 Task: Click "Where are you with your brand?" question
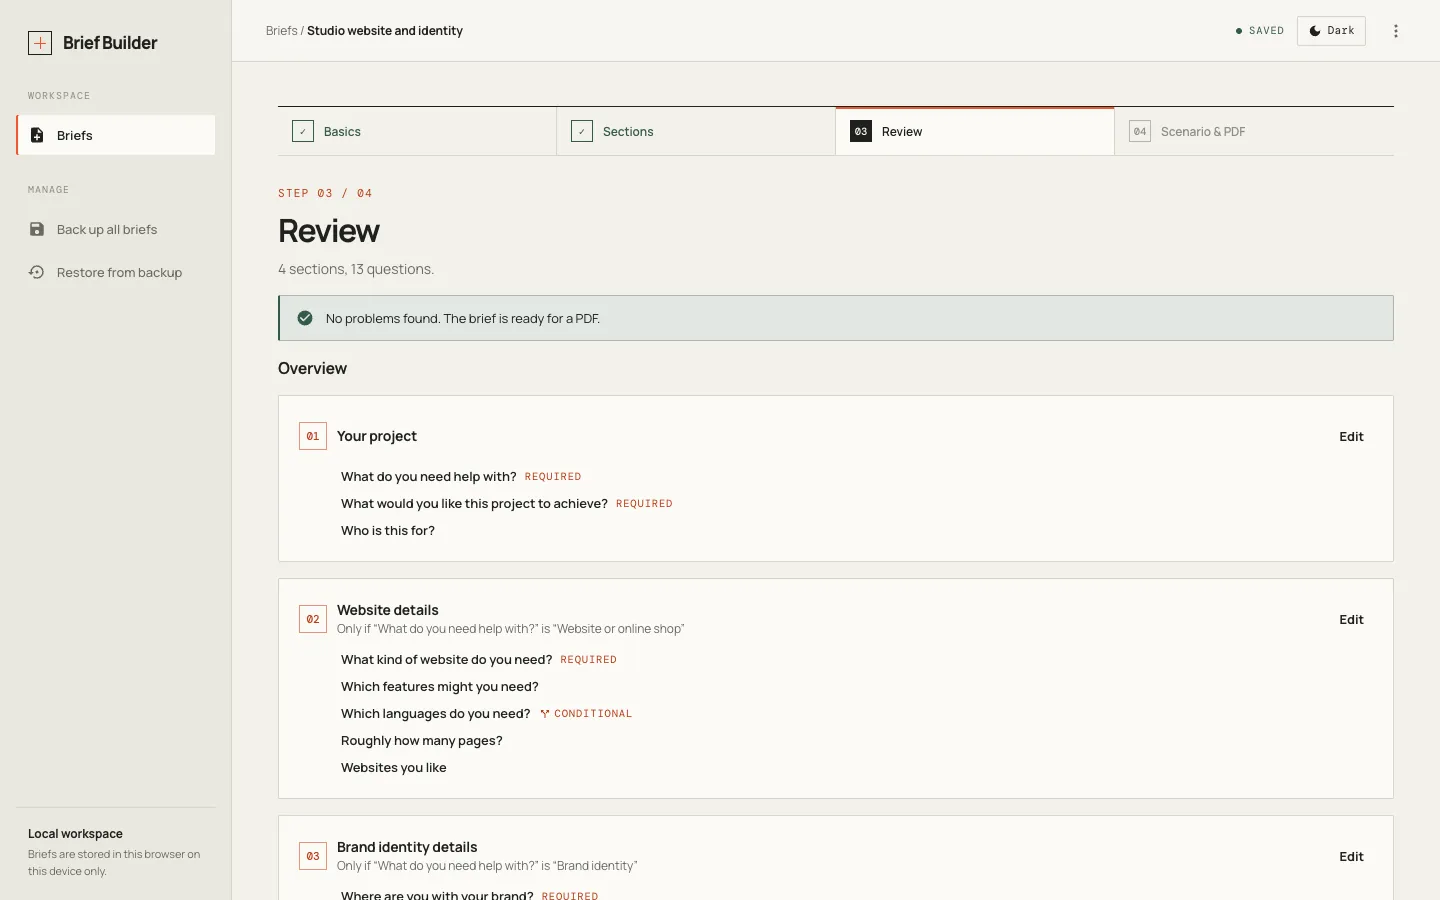[x=437, y=895]
